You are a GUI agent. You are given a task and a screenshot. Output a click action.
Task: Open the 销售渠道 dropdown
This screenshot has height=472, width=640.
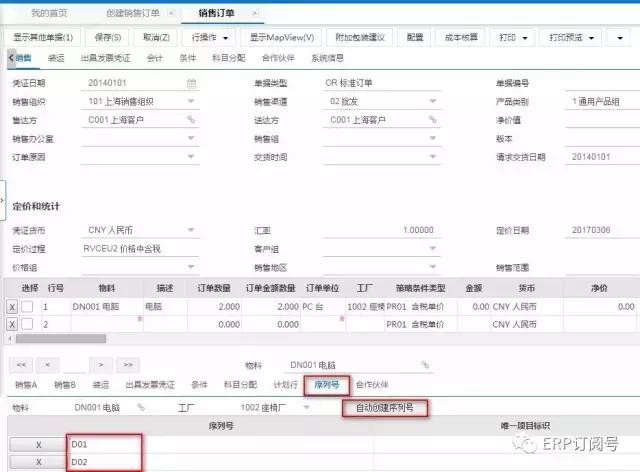coord(433,101)
